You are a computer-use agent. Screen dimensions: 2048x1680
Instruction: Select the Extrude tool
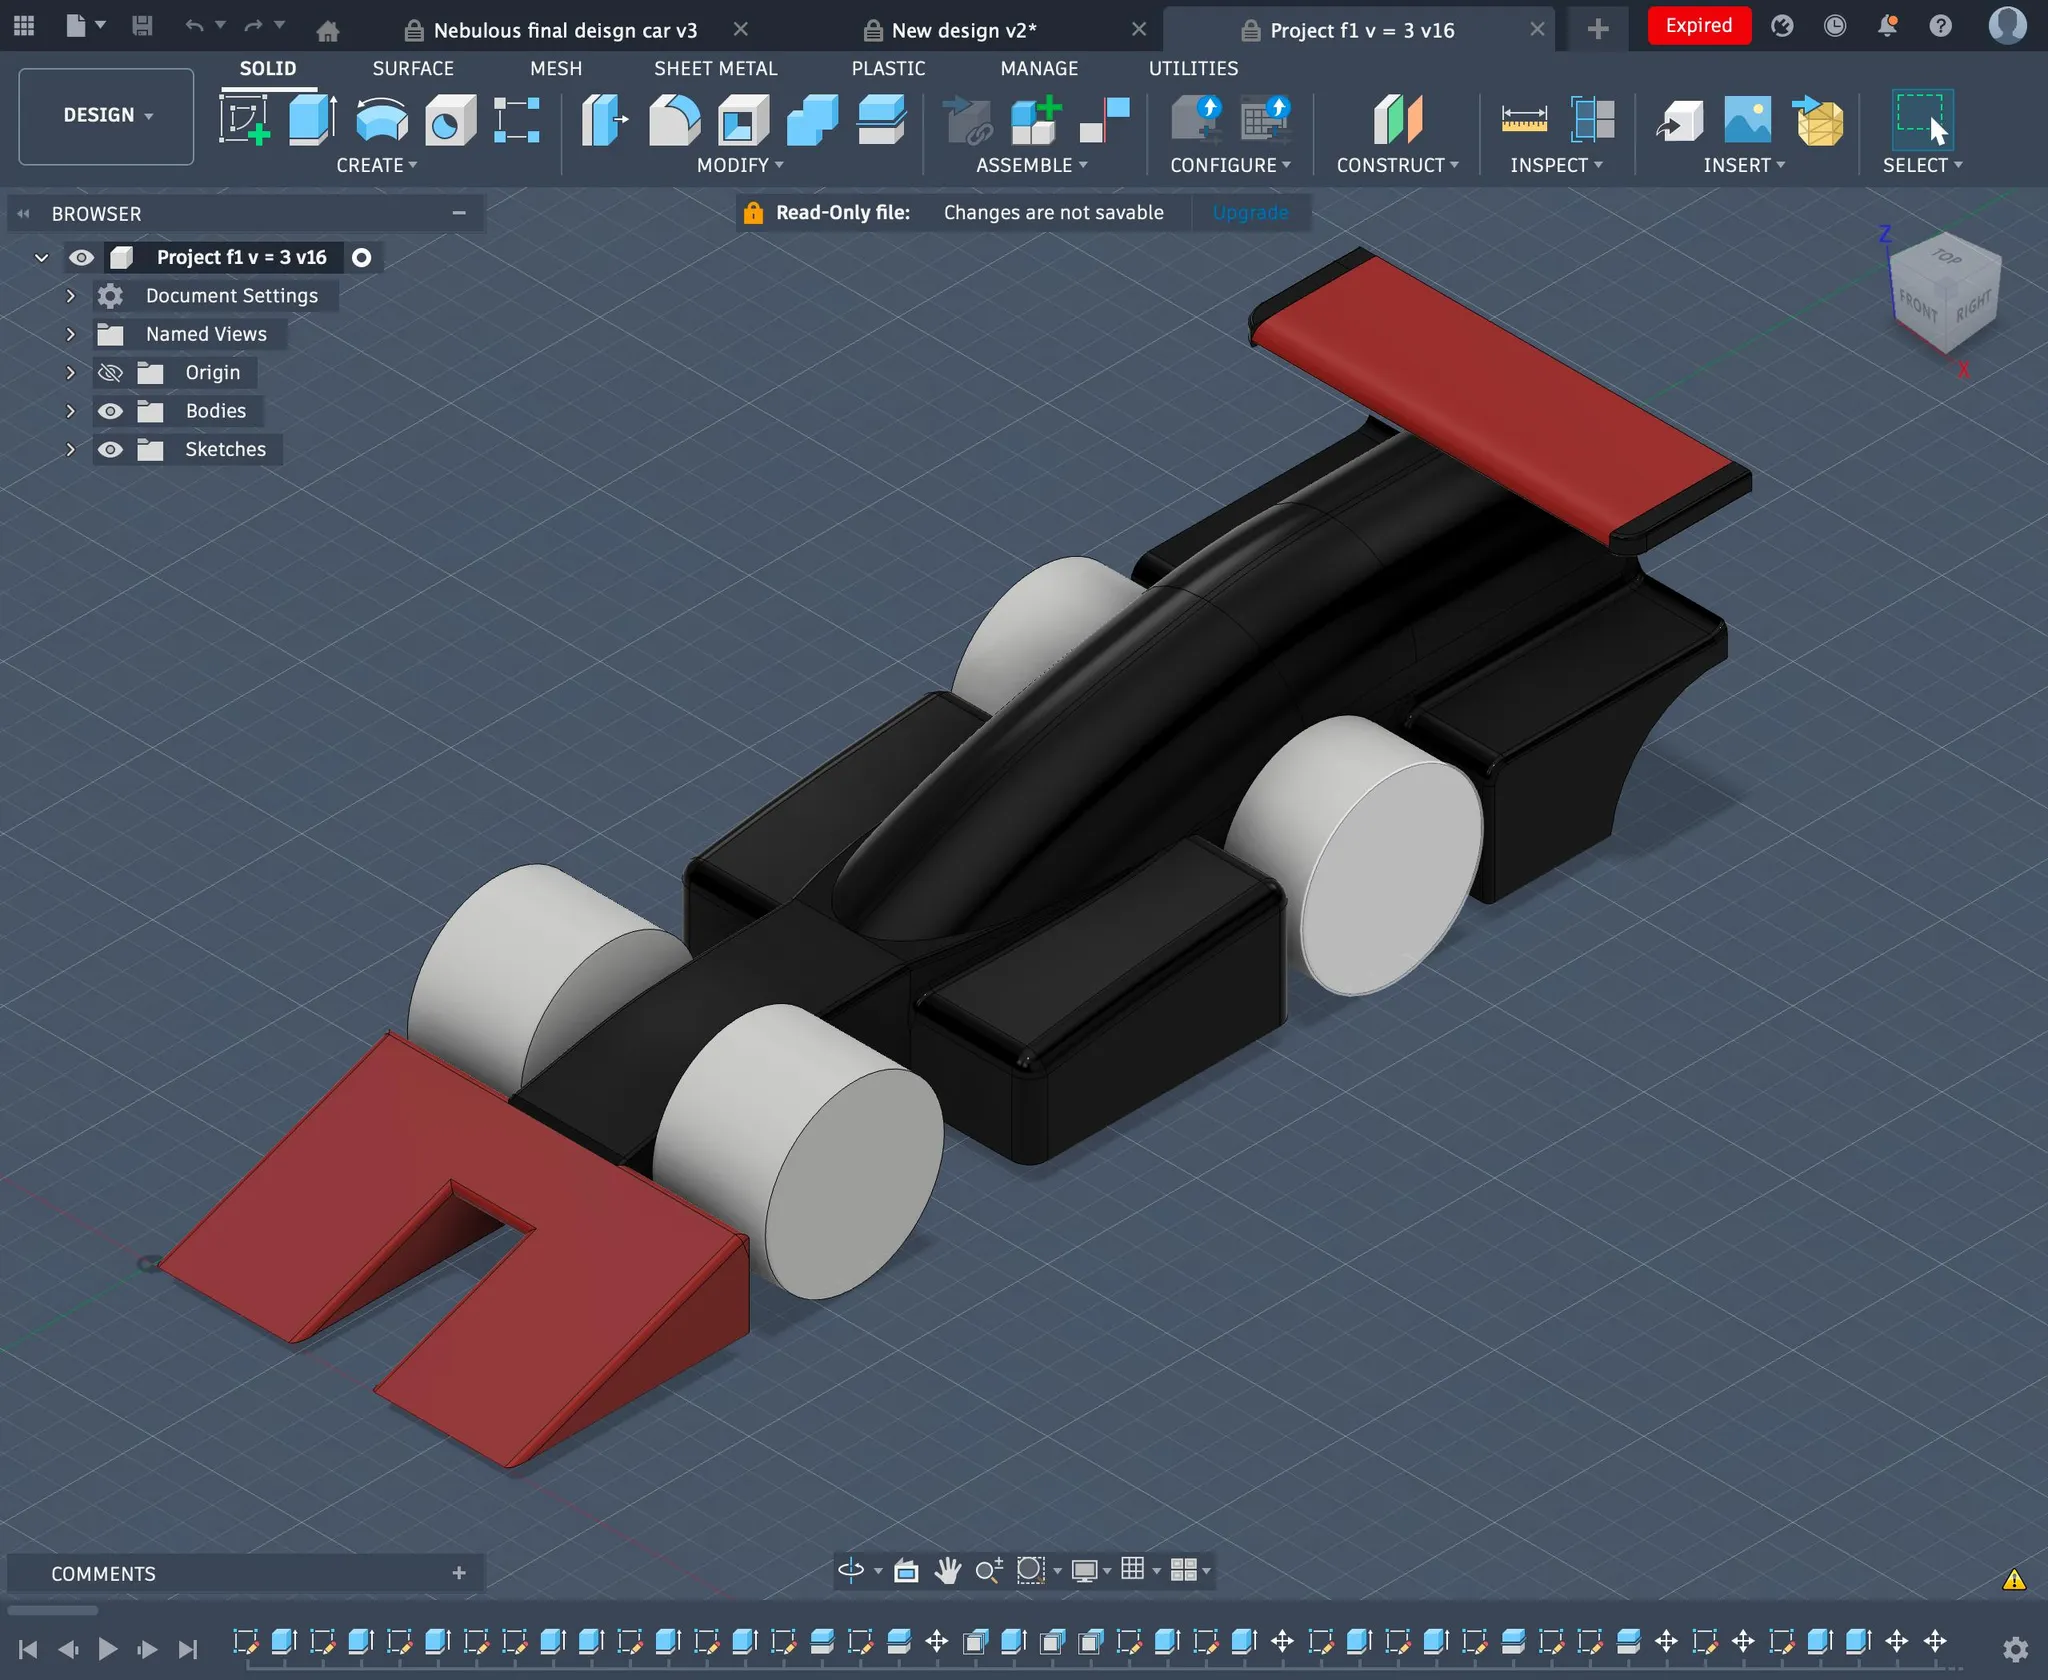click(313, 120)
